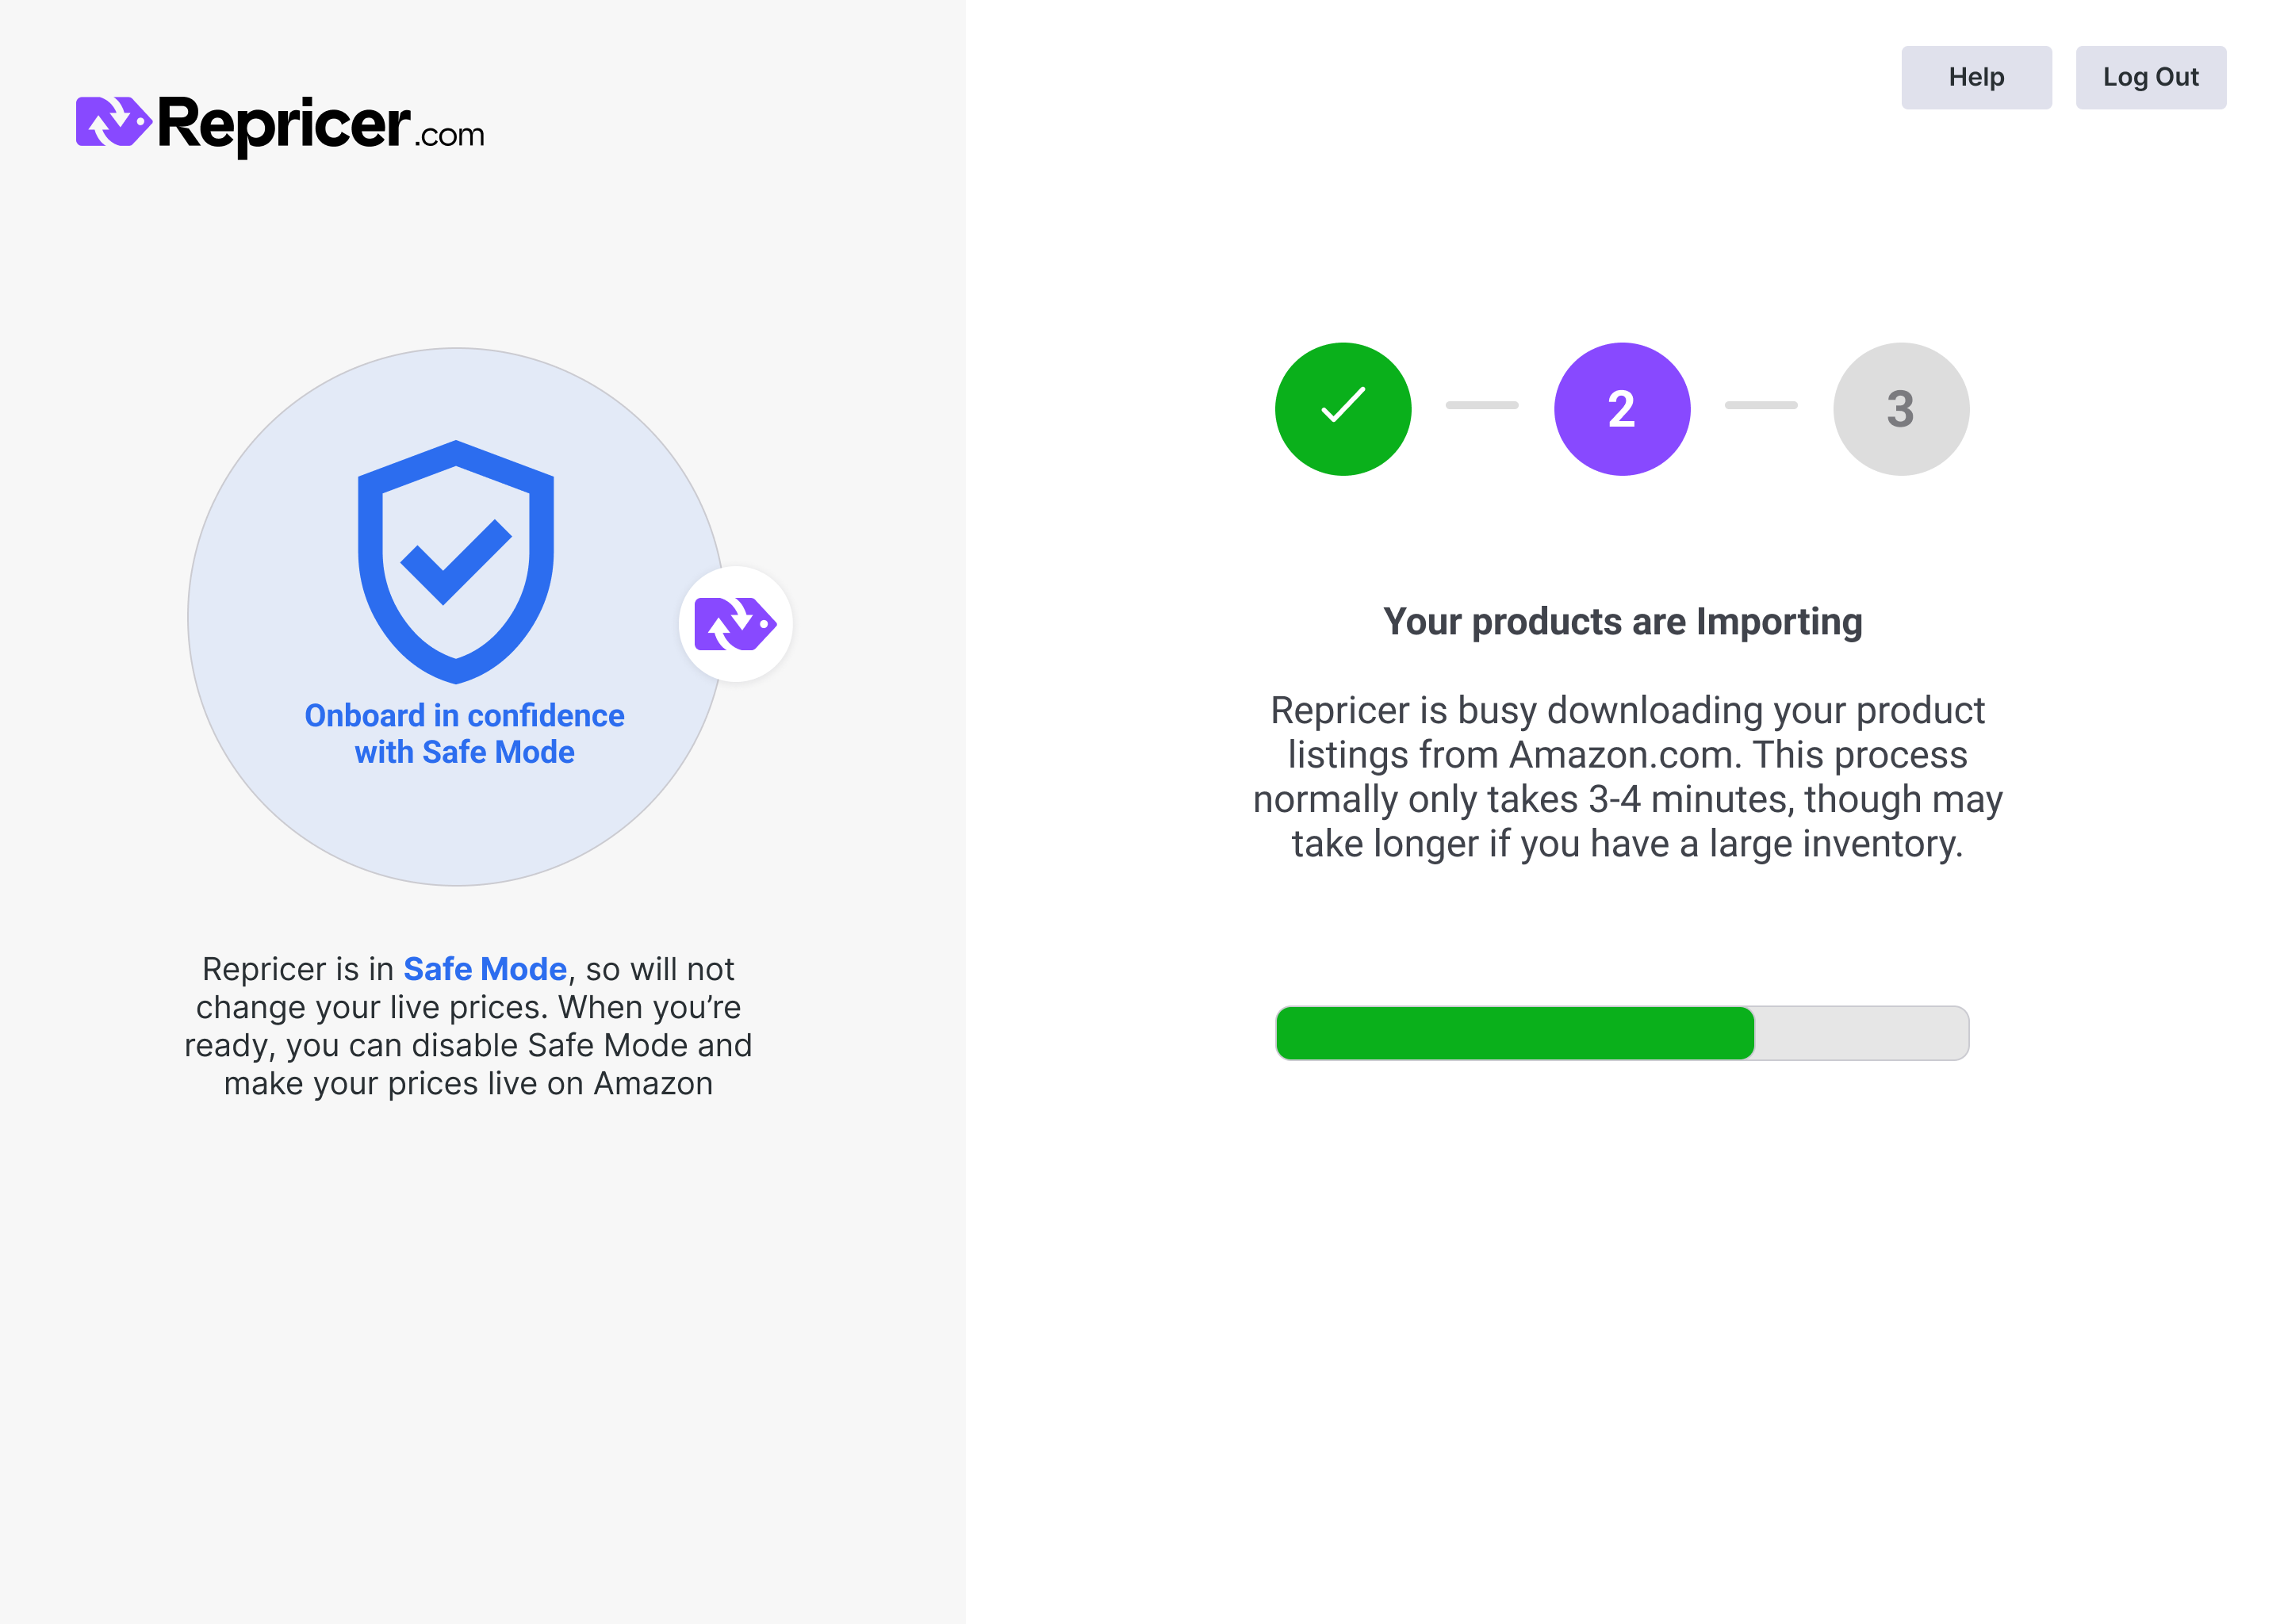Click the grey unfilled progress bar portion
Screen dimensions: 2284x1624
tap(1861, 1032)
